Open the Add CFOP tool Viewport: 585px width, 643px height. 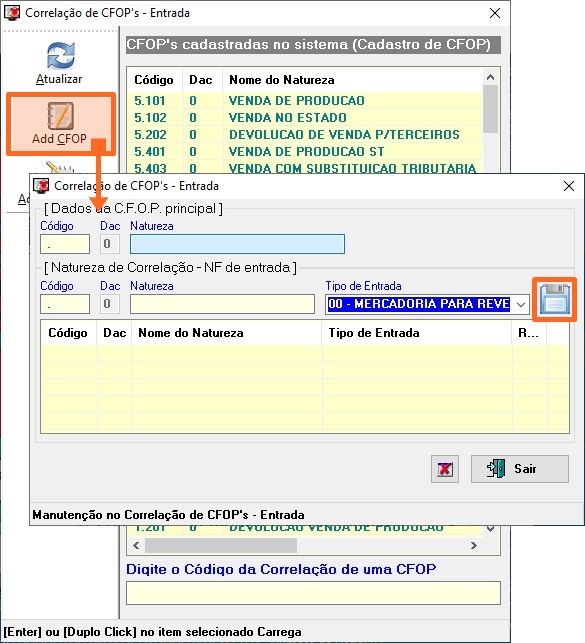(x=60, y=123)
